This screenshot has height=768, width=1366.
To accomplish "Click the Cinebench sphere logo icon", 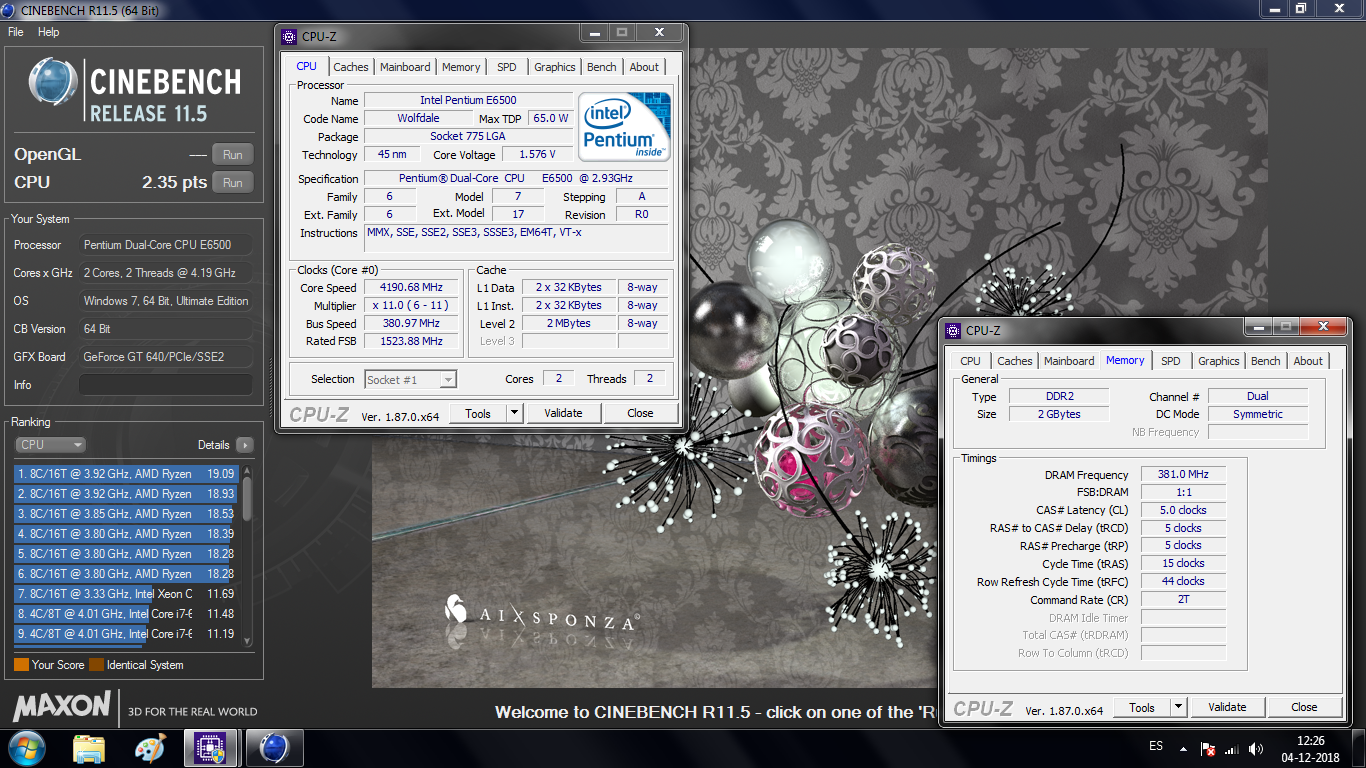I will 53,83.
